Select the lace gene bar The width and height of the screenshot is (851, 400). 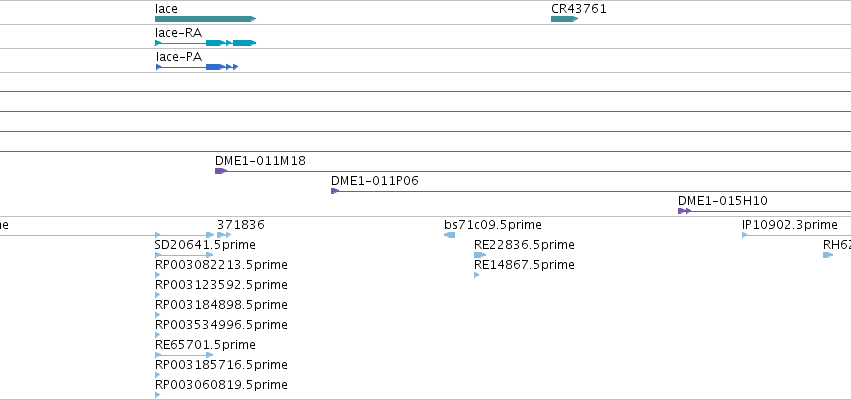tap(205, 19)
